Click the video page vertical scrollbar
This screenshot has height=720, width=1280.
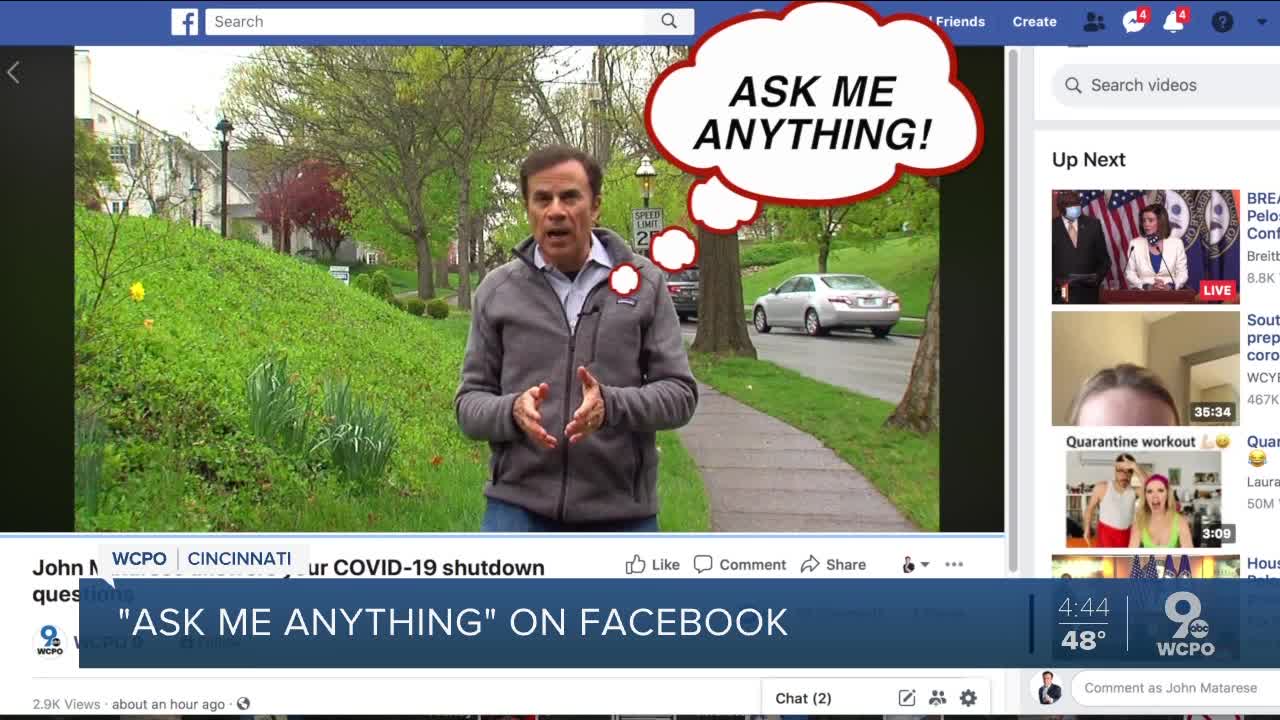(1012, 310)
